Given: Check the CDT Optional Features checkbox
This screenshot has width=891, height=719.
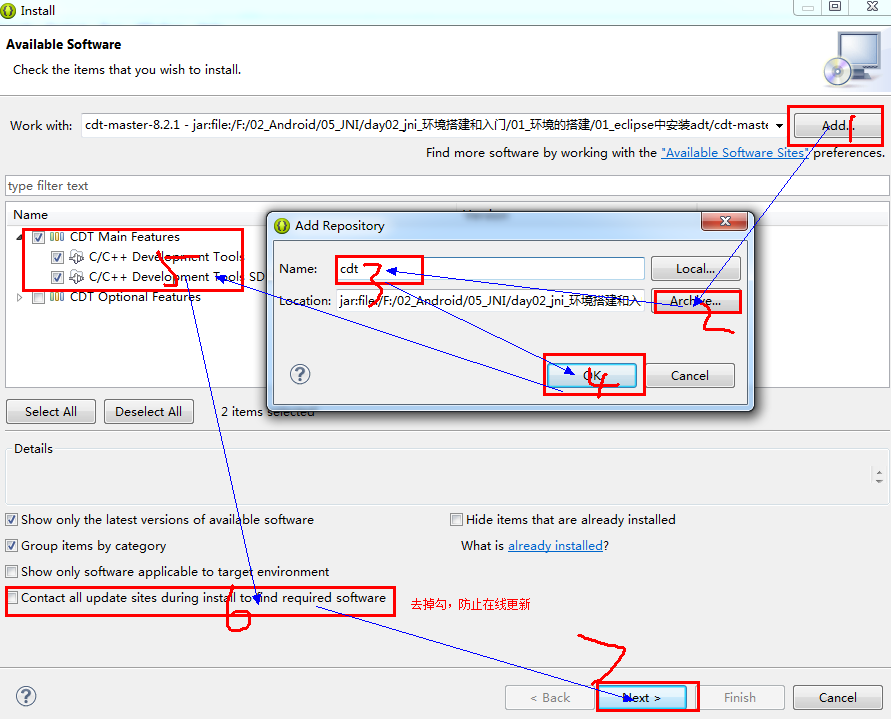Looking at the screenshot, I should pos(38,297).
